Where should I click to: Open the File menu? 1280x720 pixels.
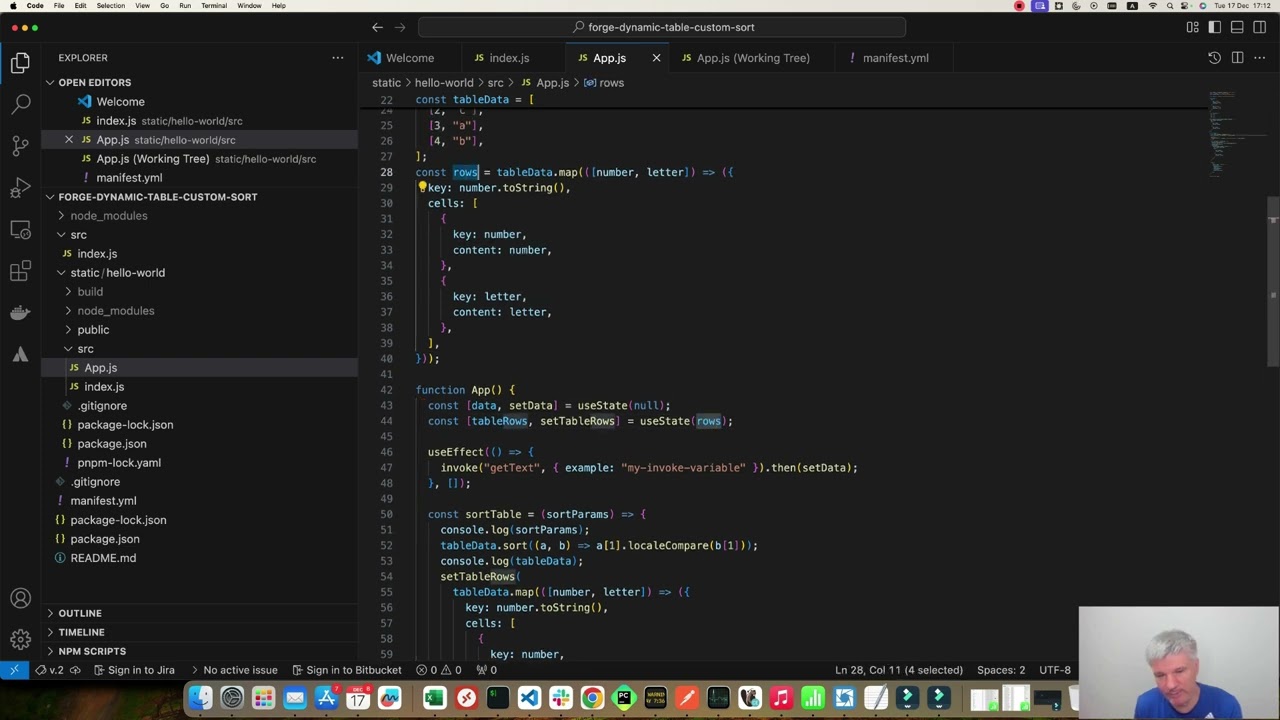click(59, 6)
